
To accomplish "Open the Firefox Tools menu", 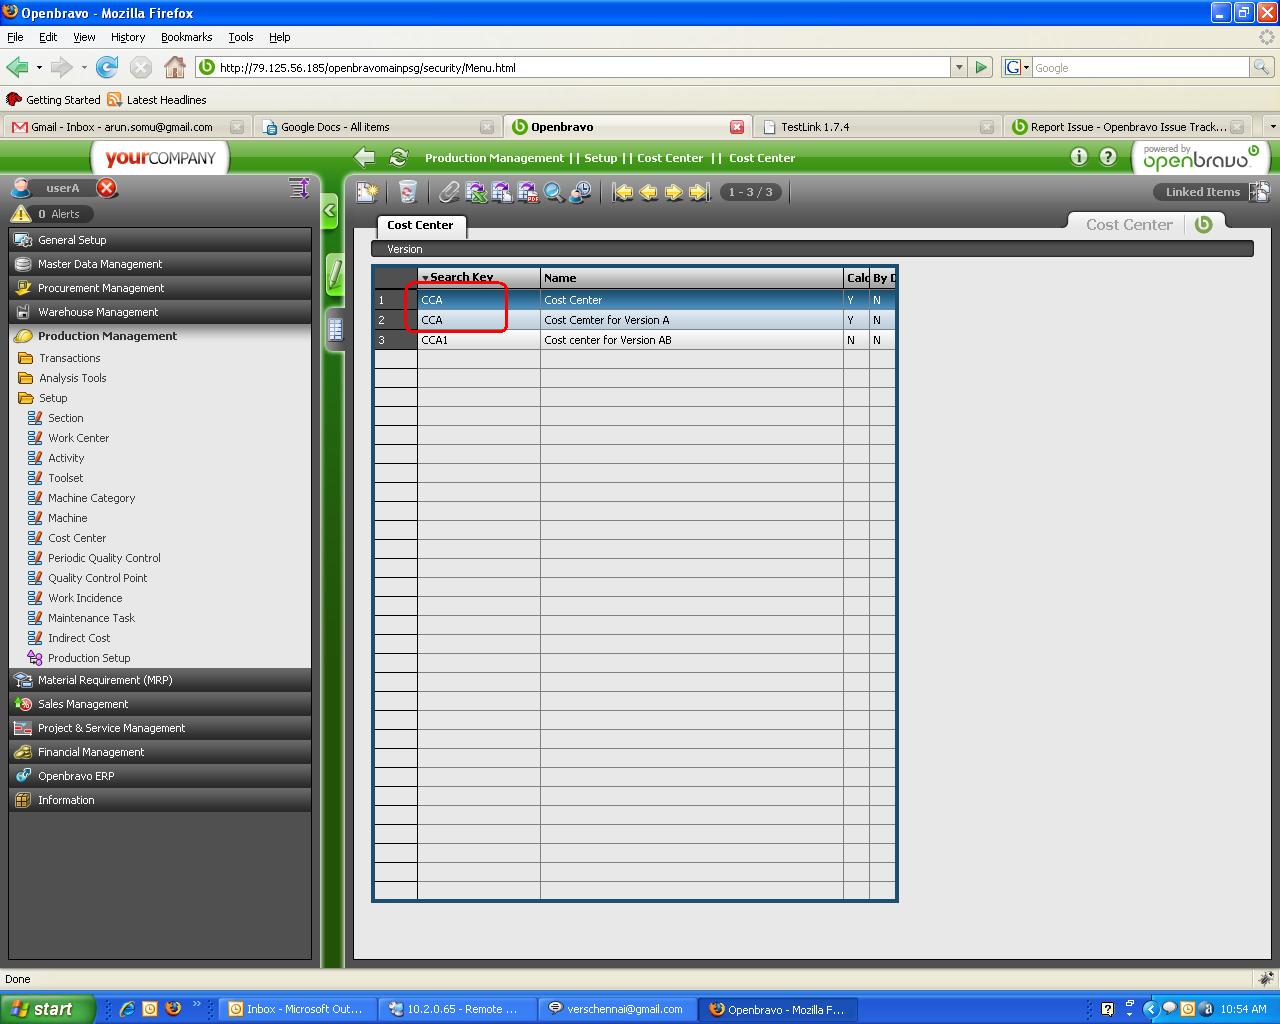I will (x=241, y=37).
